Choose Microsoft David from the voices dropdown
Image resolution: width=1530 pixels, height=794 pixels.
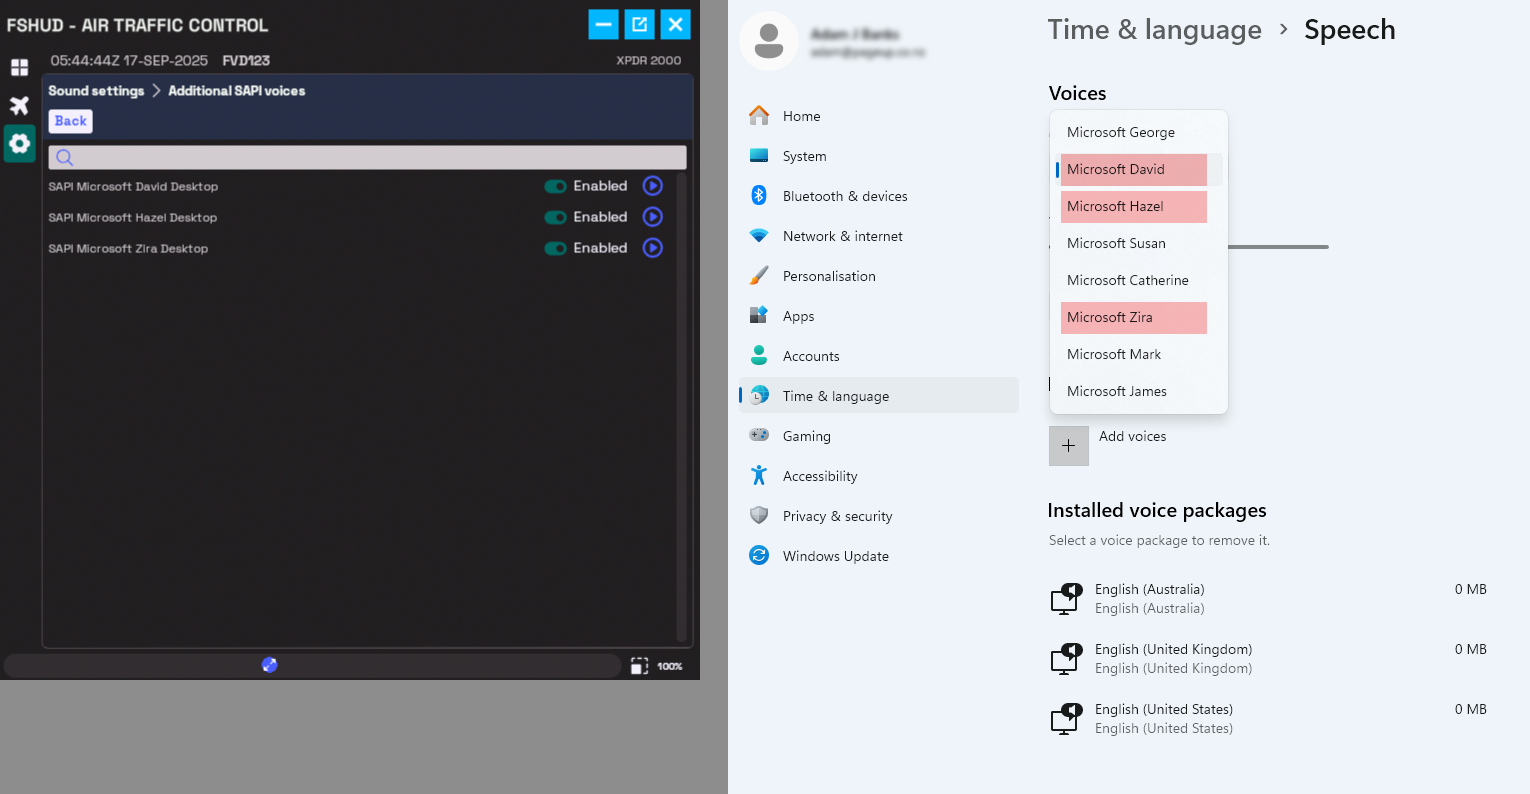pyautogui.click(x=1138, y=169)
